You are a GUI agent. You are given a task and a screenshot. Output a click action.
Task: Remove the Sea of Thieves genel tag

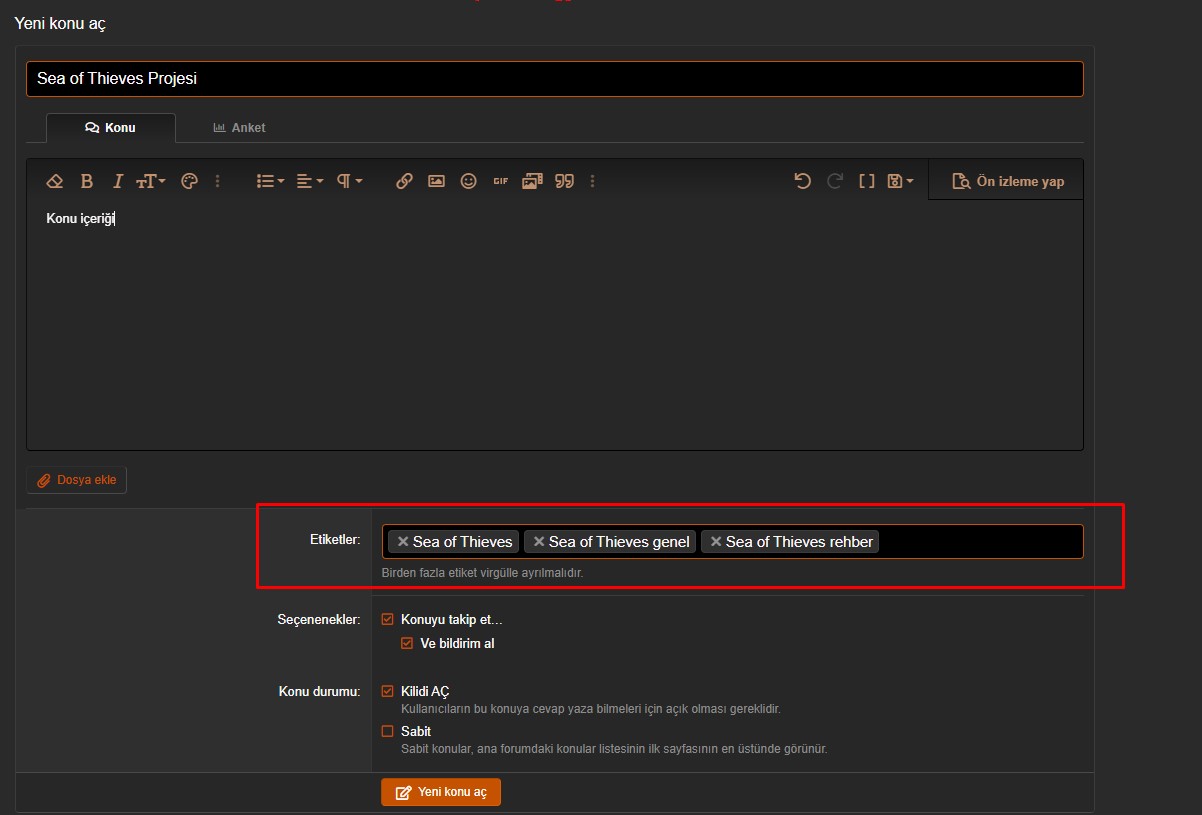pos(539,541)
